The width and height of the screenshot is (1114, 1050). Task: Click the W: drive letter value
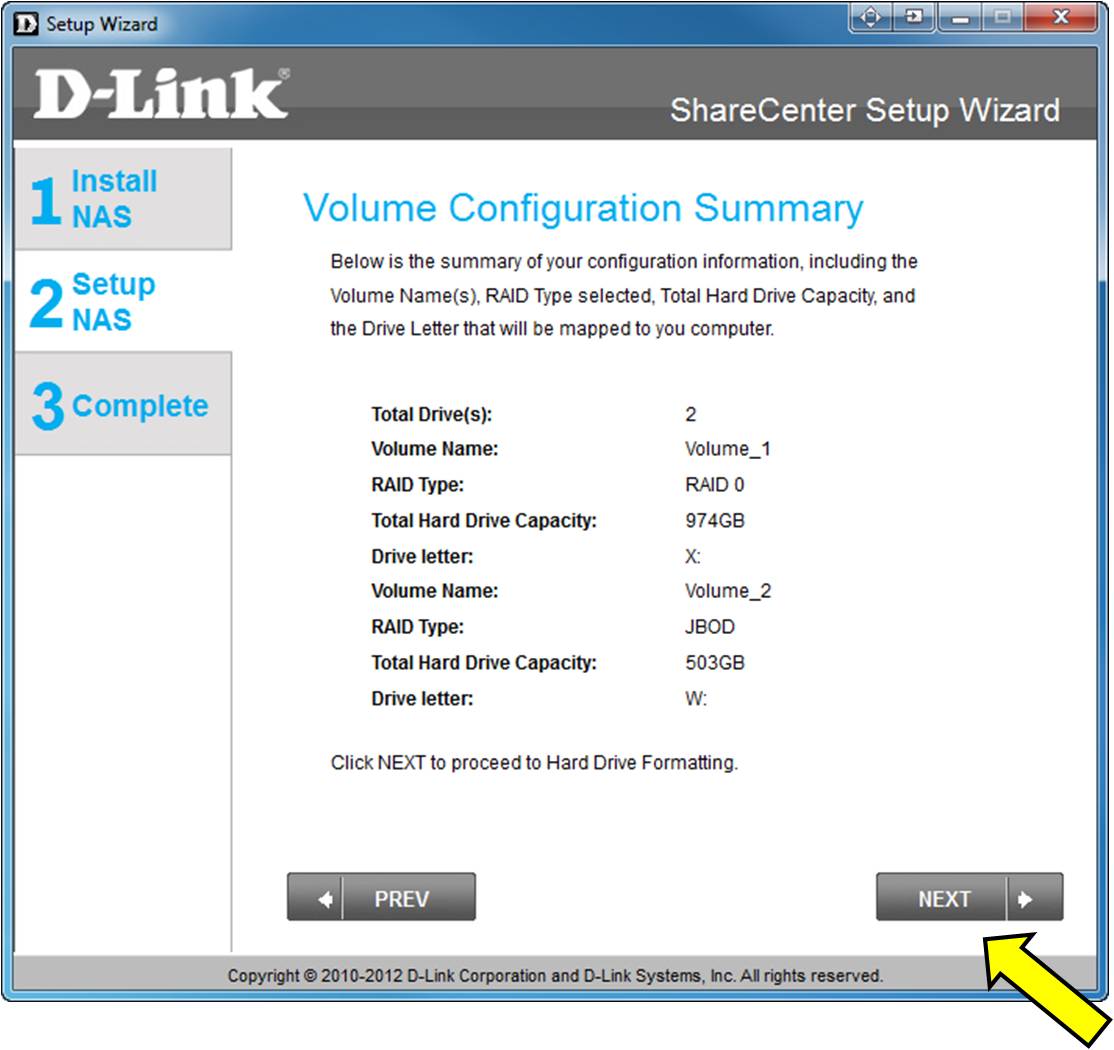click(x=696, y=698)
